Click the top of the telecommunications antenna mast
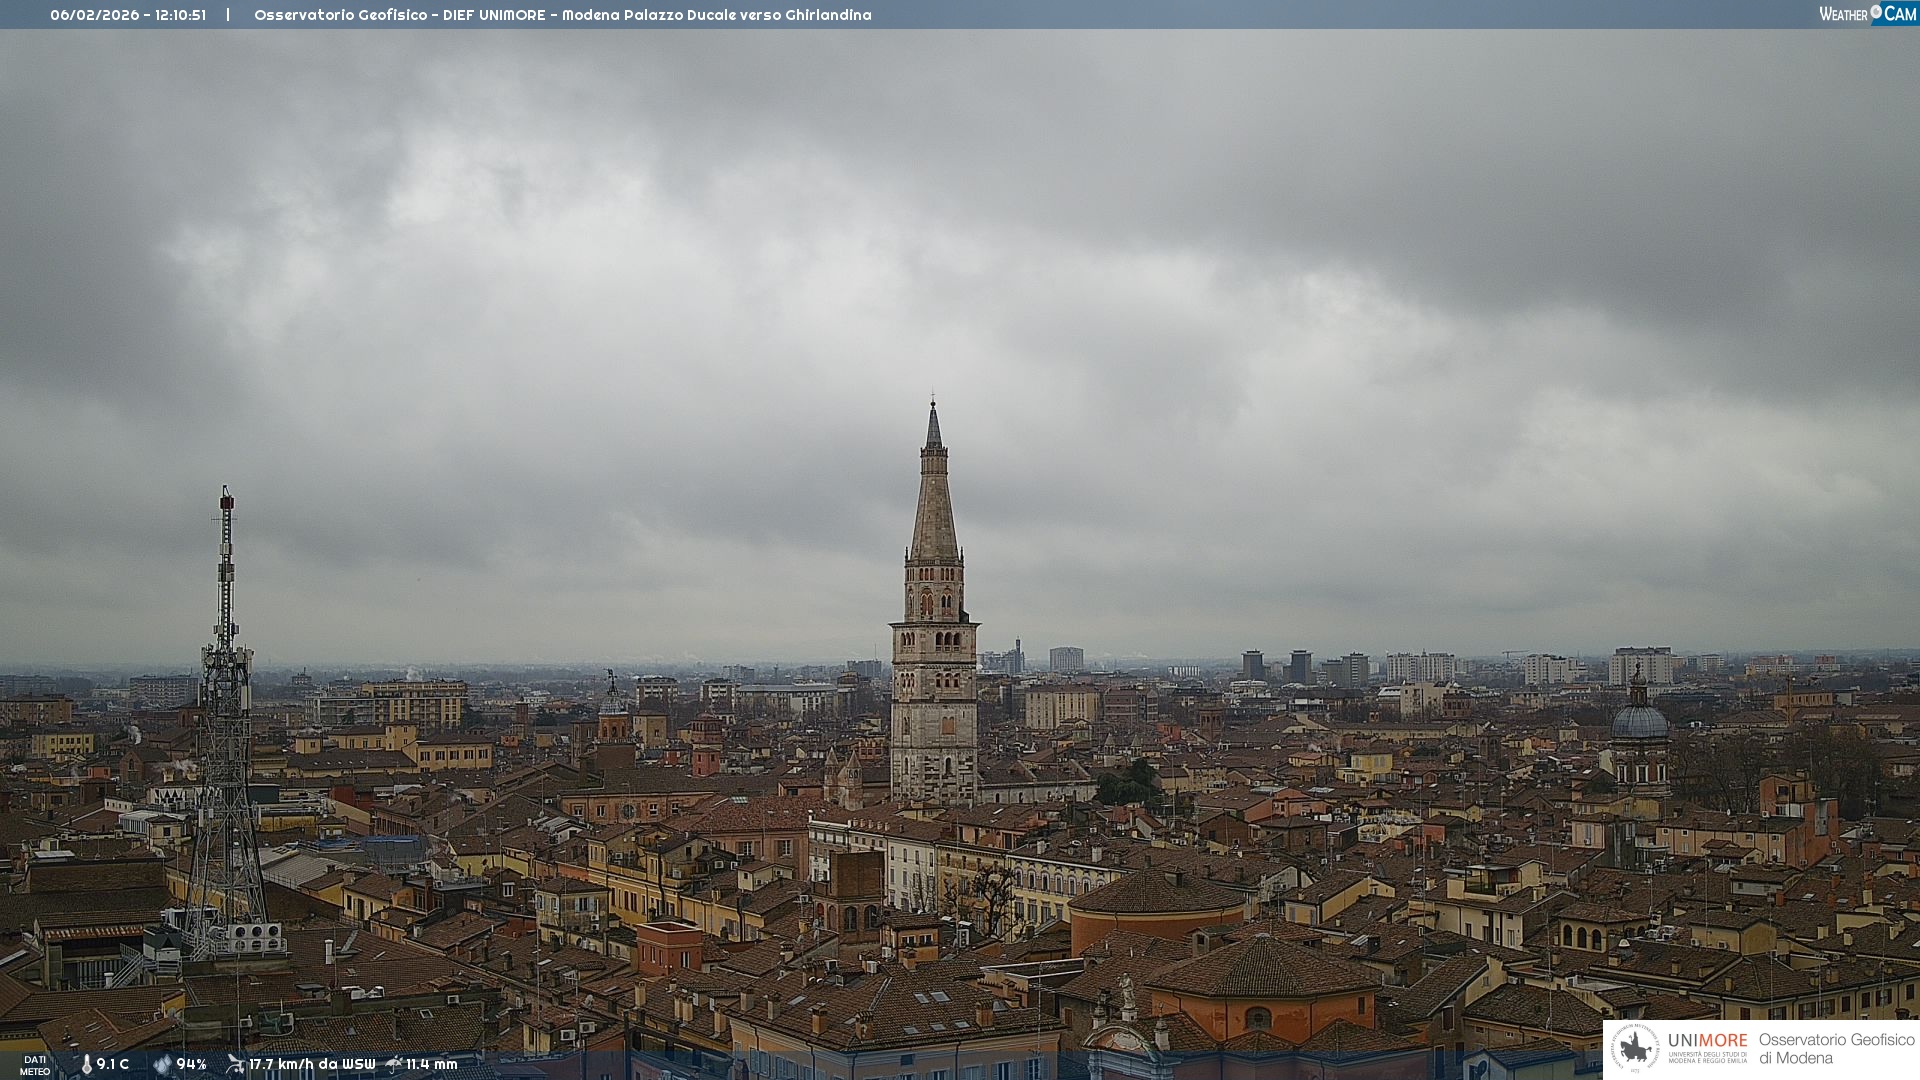This screenshot has width=1920, height=1080. pyautogui.click(x=227, y=500)
